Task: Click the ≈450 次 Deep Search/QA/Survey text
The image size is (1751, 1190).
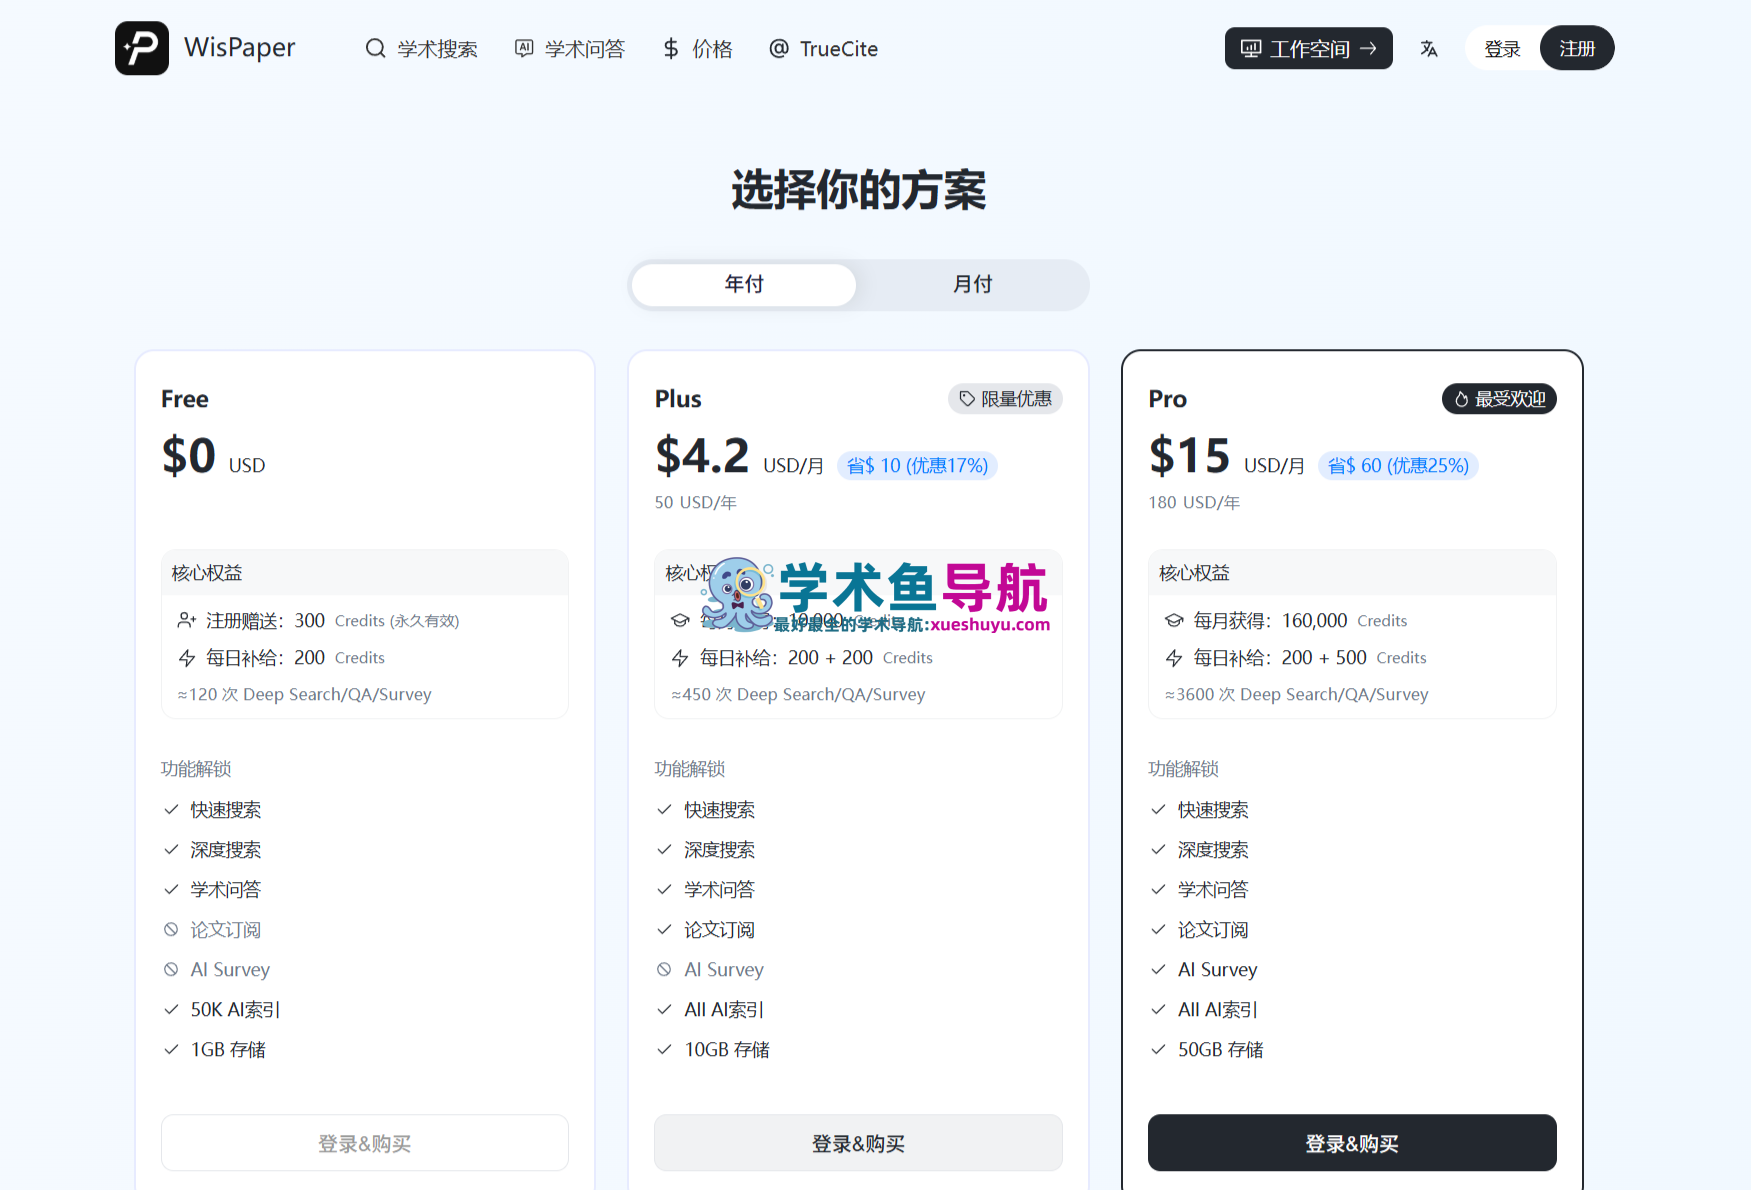Action: click(798, 695)
